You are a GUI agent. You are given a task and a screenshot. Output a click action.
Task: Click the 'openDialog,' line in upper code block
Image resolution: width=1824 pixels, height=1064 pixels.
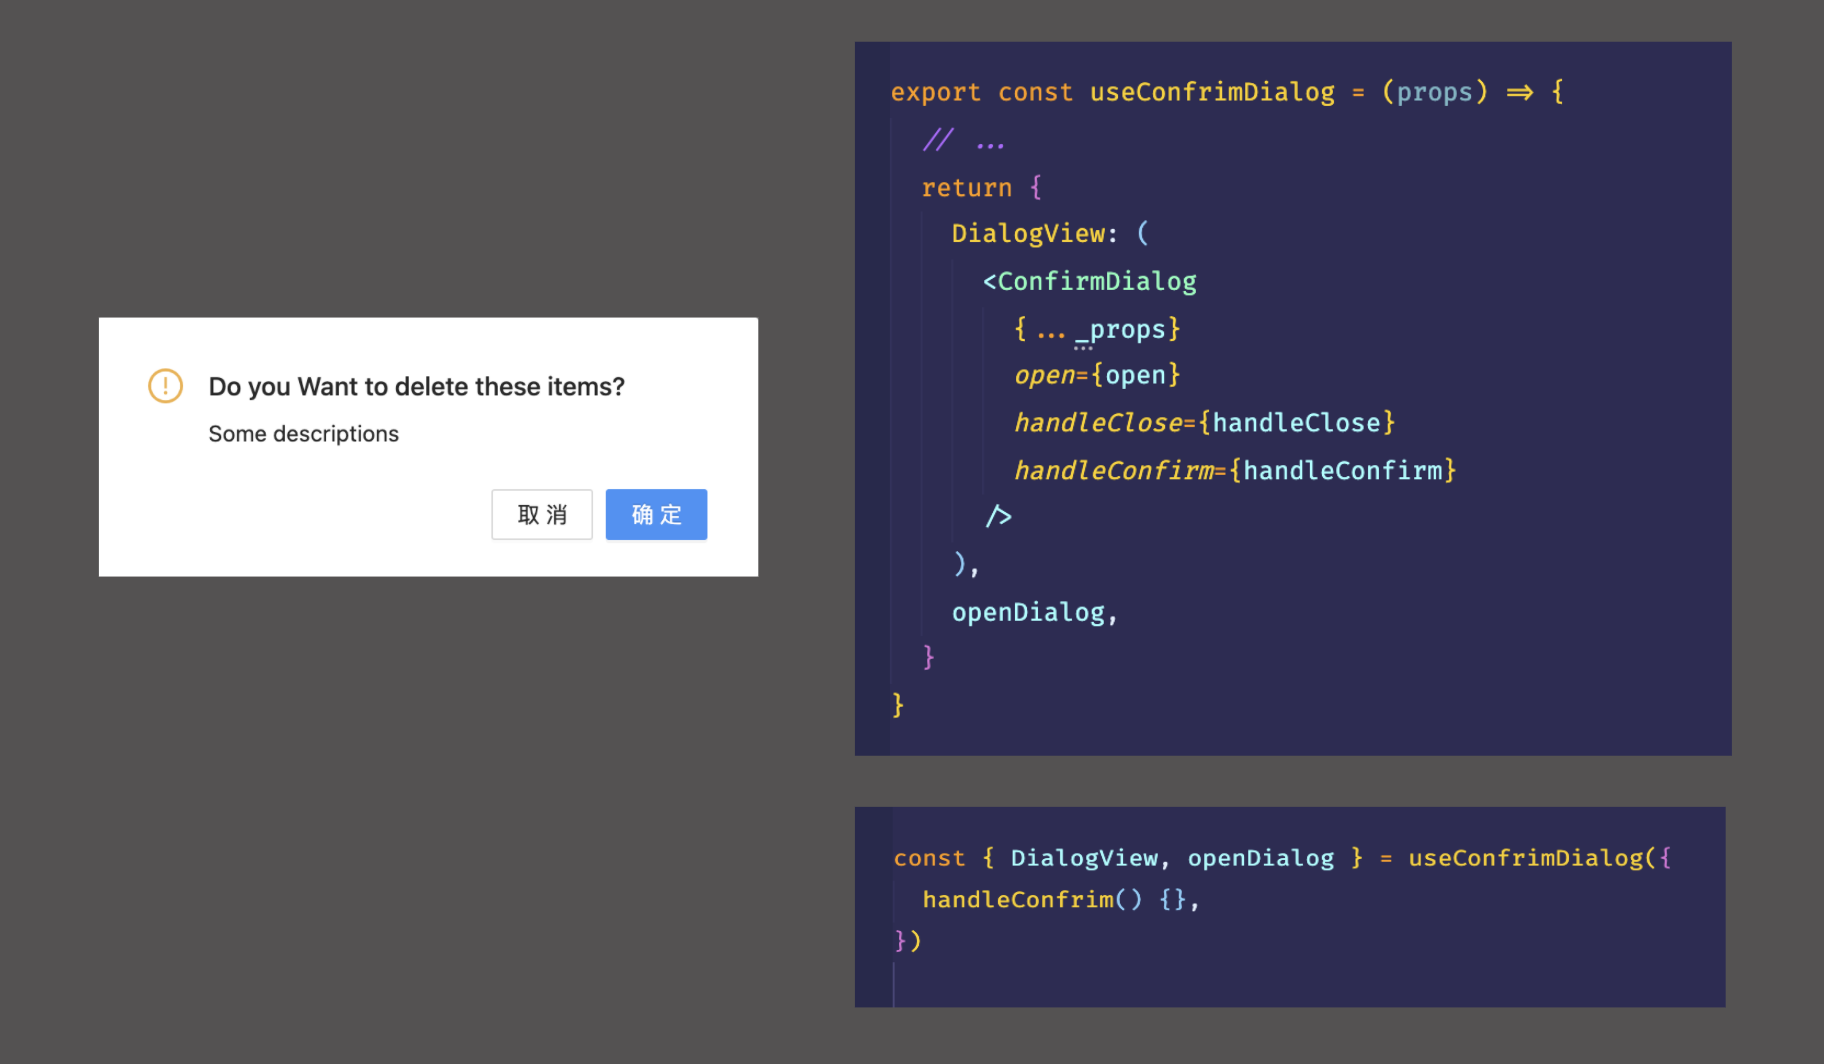pyautogui.click(x=1034, y=612)
